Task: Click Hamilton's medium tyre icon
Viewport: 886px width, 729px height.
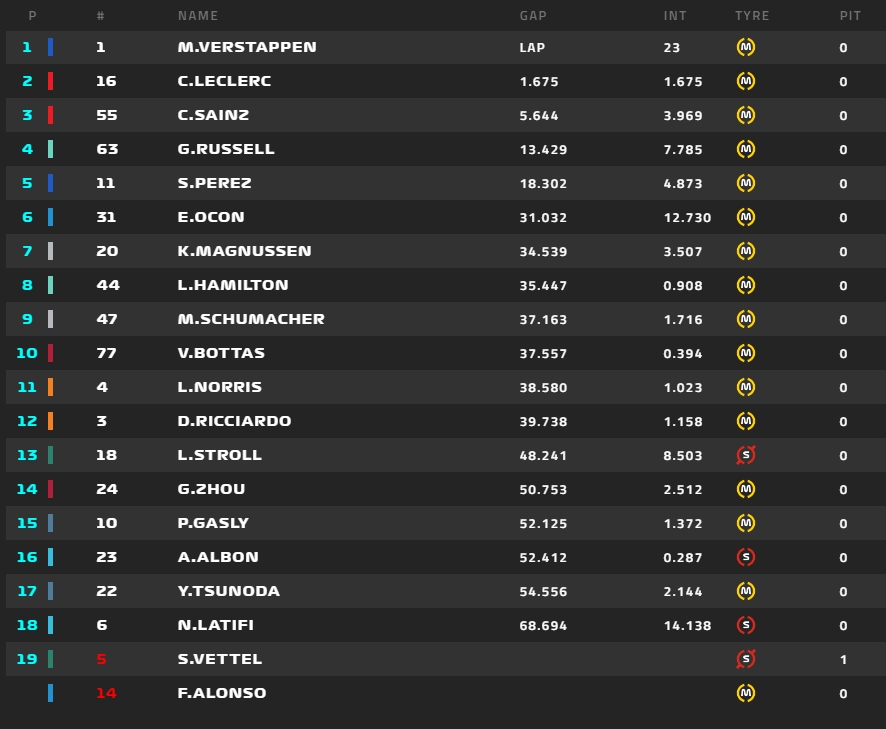Action: [x=745, y=285]
